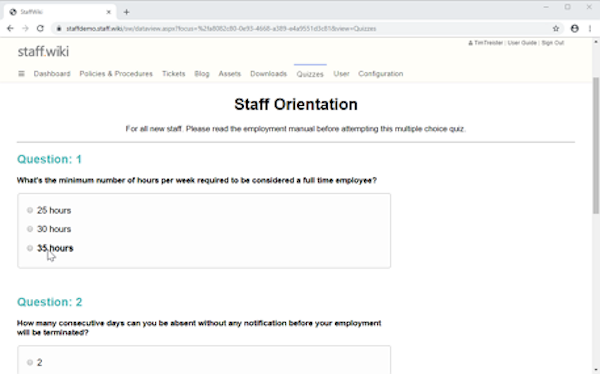Click the Sign Out link
The height and width of the screenshot is (374, 600).
click(x=553, y=43)
